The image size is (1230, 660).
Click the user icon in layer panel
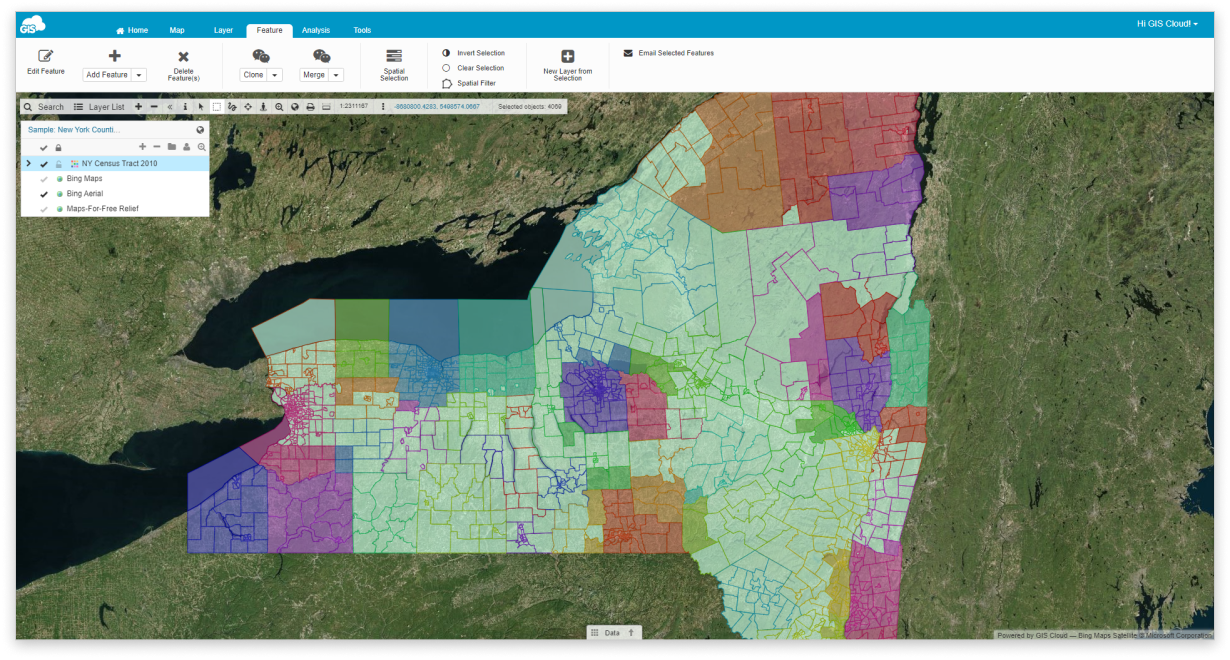[x=187, y=147]
